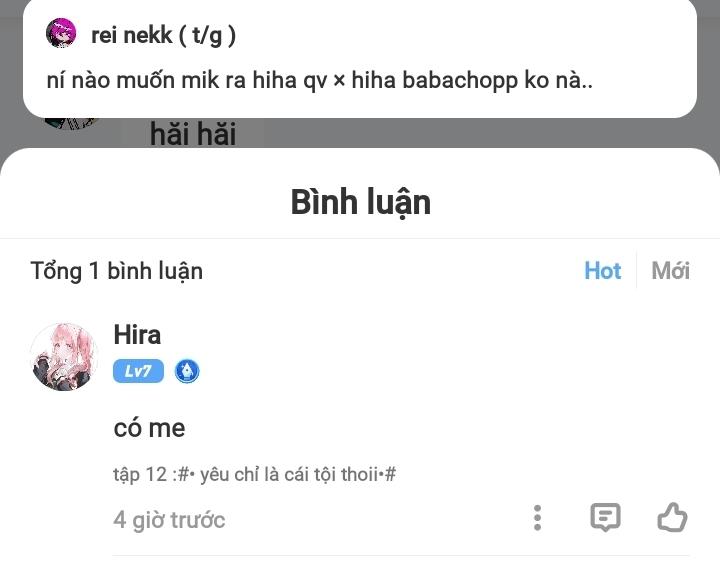Switch comment sorting to Mới
The width and height of the screenshot is (720, 573).
[x=670, y=271]
